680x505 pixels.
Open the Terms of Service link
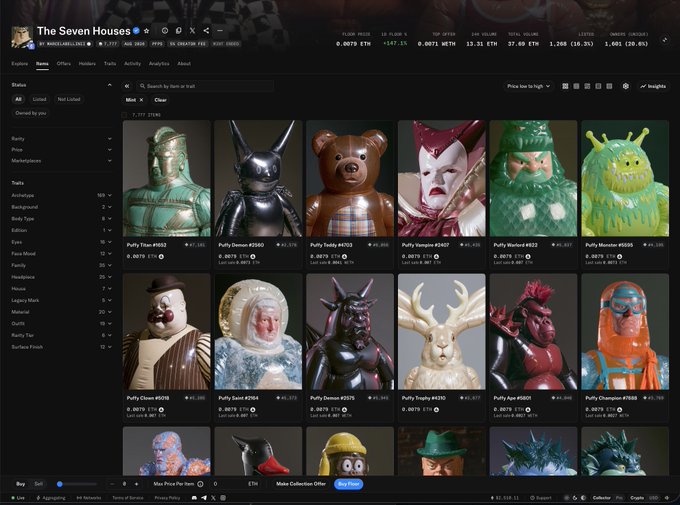coord(128,498)
